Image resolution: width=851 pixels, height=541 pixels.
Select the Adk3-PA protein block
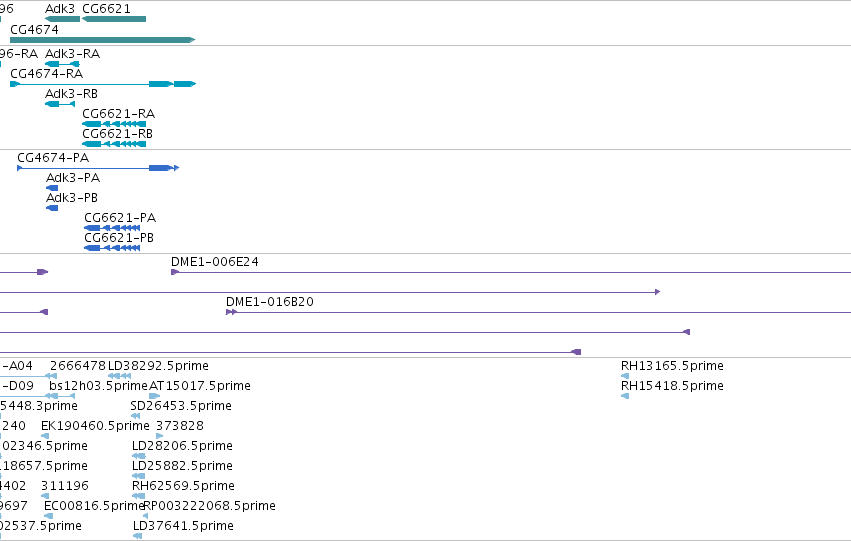click(52, 188)
